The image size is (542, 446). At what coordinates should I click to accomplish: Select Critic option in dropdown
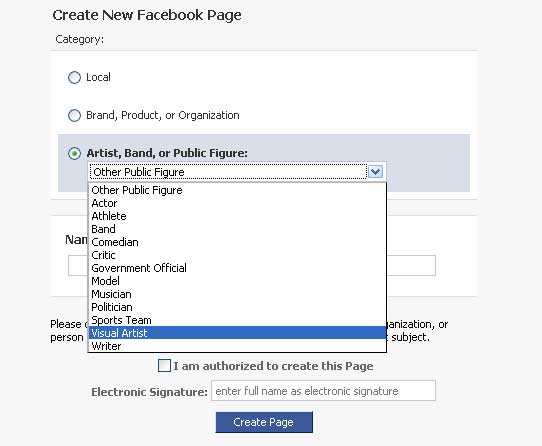(237, 255)
